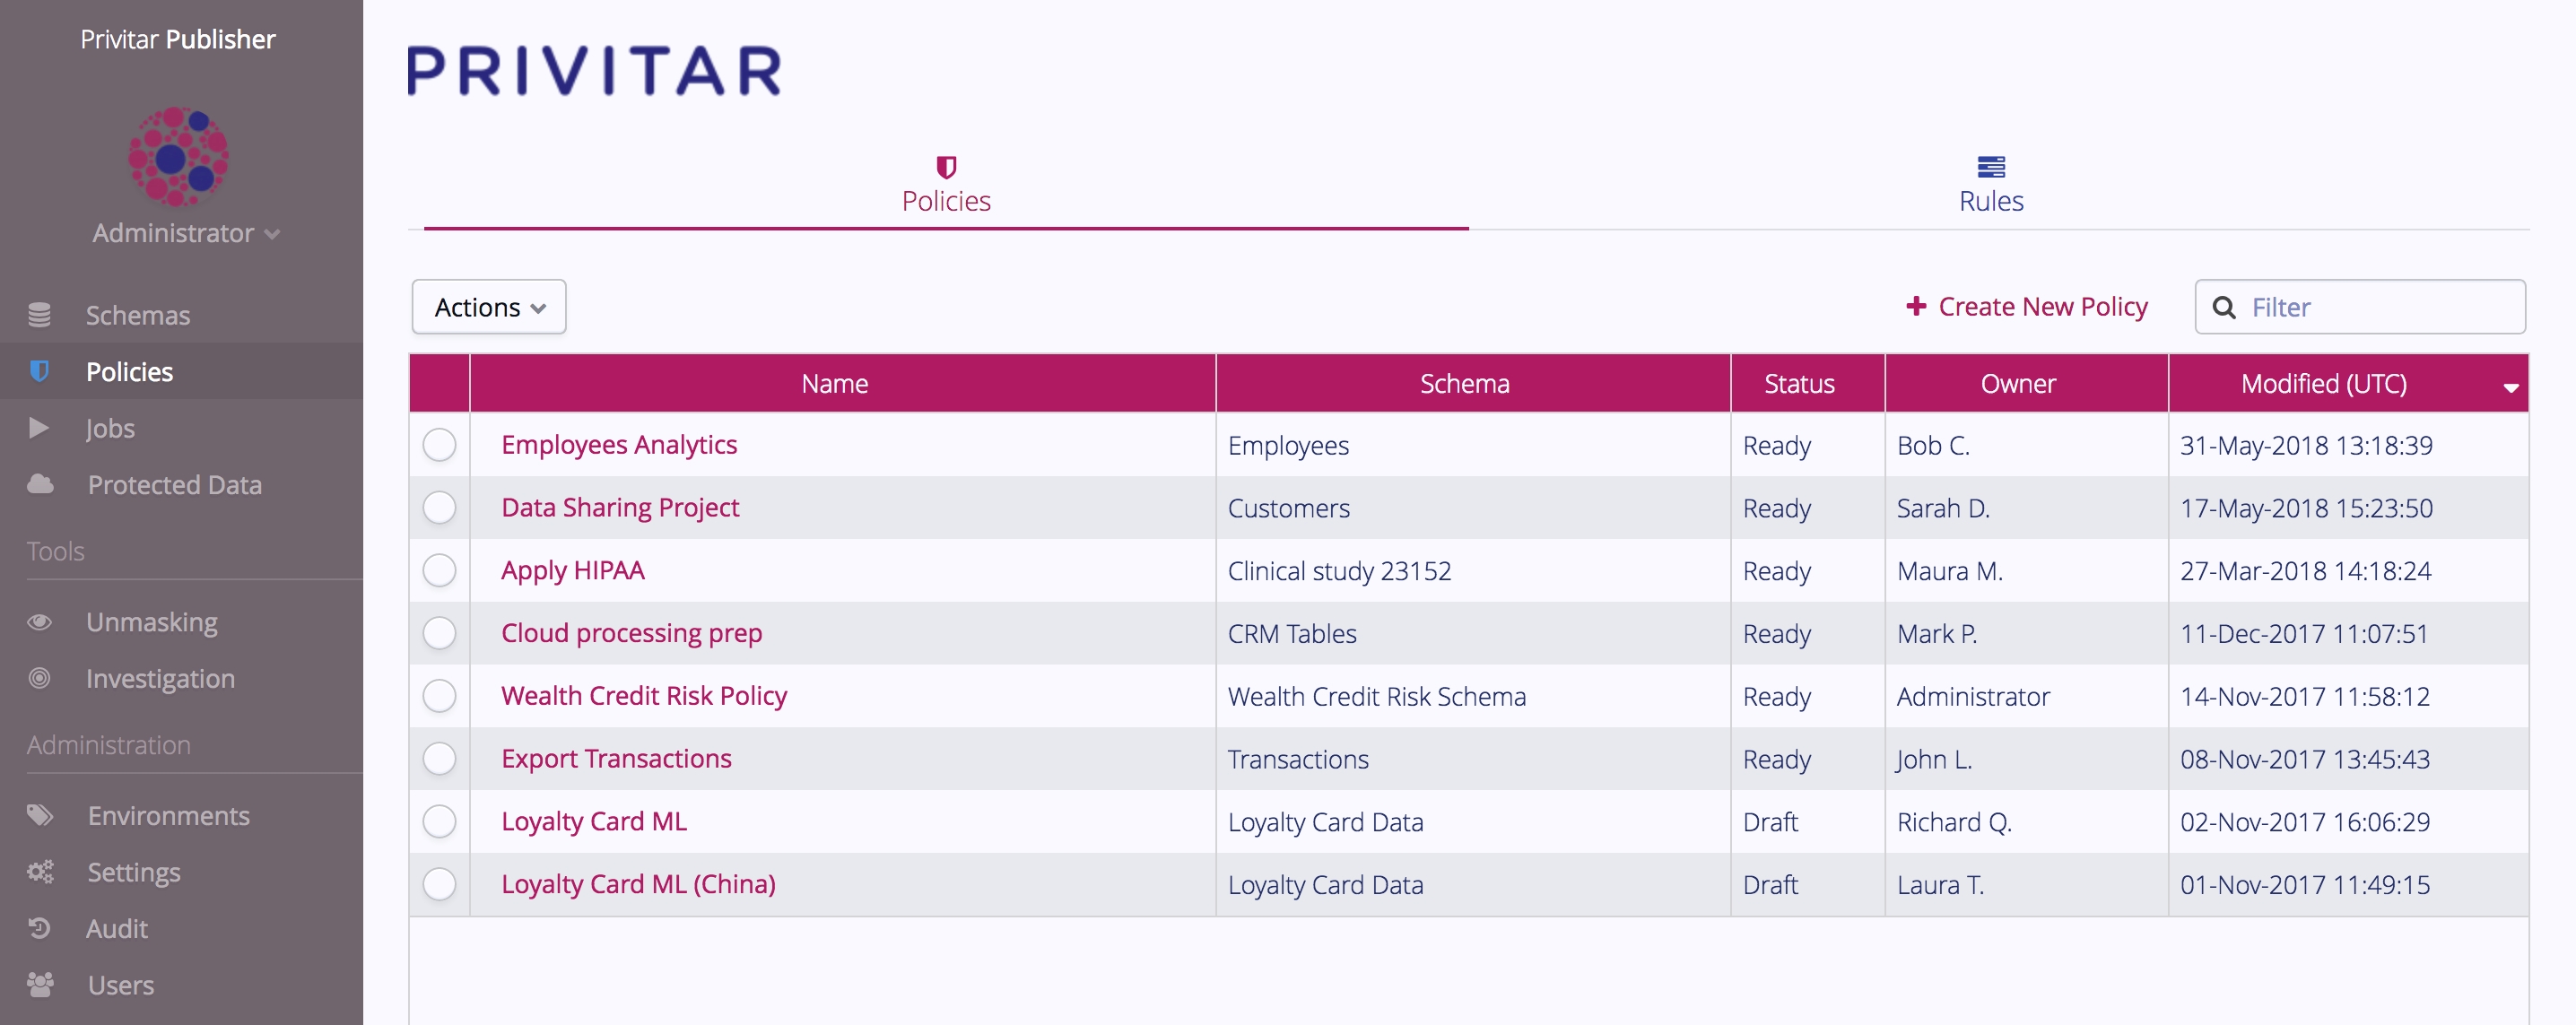Open the Apply HIPAA policy link
The height and width of the screenshot is (1025, 2576).
pyautogui.click(x=573, y=570)
